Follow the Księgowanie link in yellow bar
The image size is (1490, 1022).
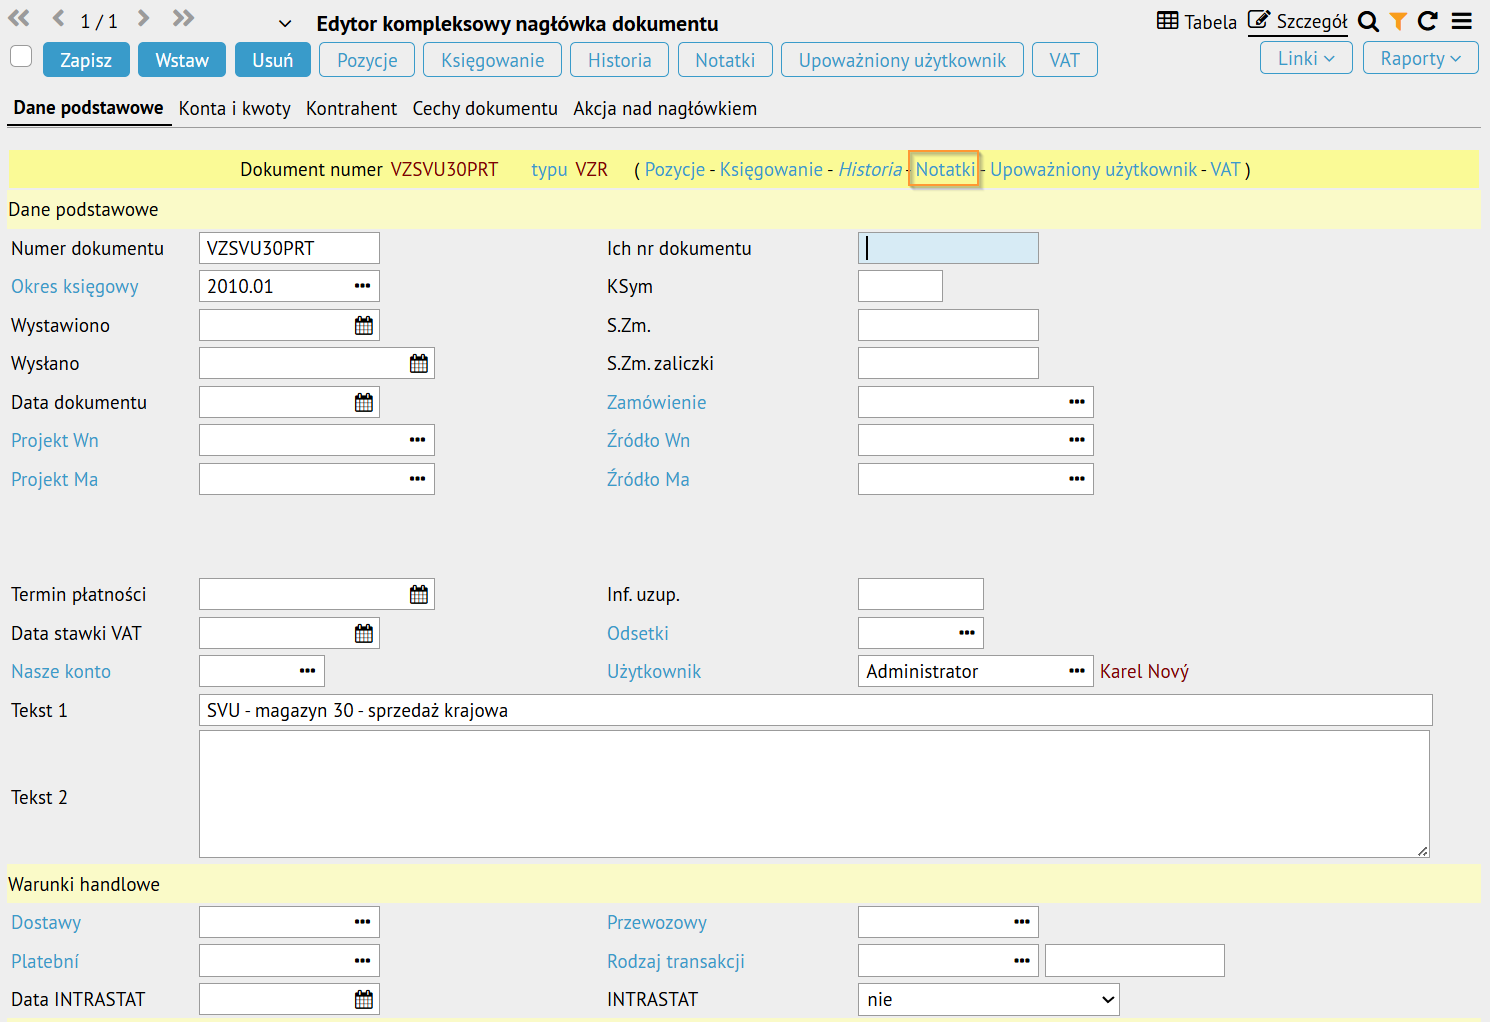[x=771, y=170]
